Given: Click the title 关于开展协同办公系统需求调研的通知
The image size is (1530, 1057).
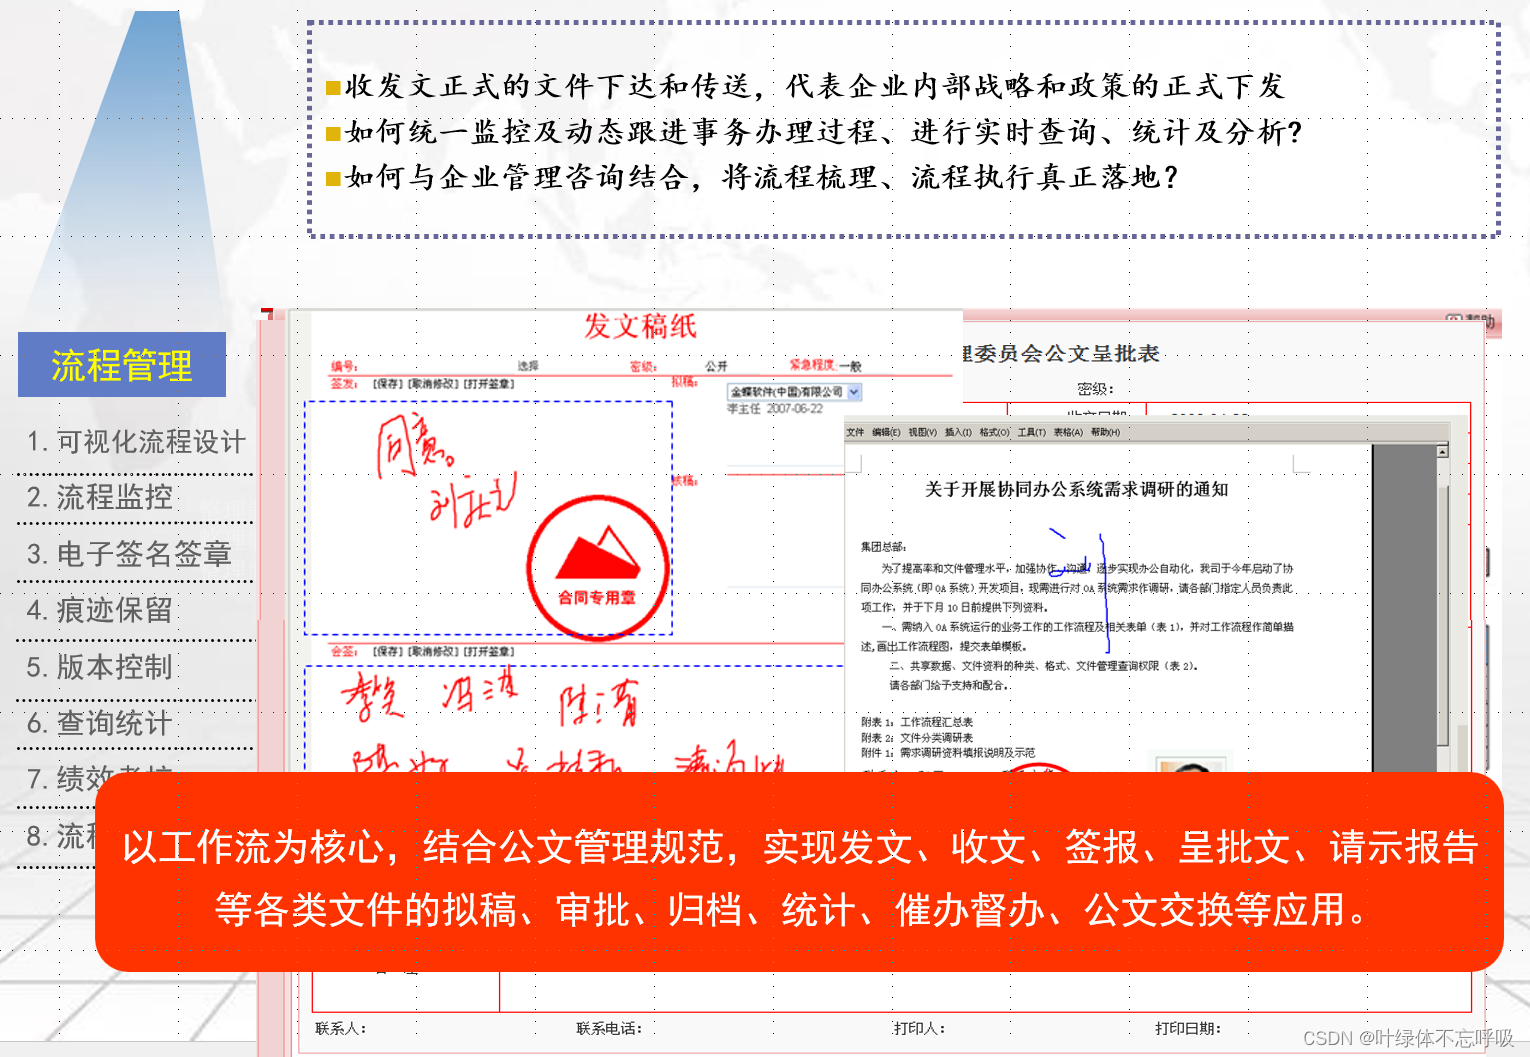Looking at the screenshot, I should (x=1076, y=489).
